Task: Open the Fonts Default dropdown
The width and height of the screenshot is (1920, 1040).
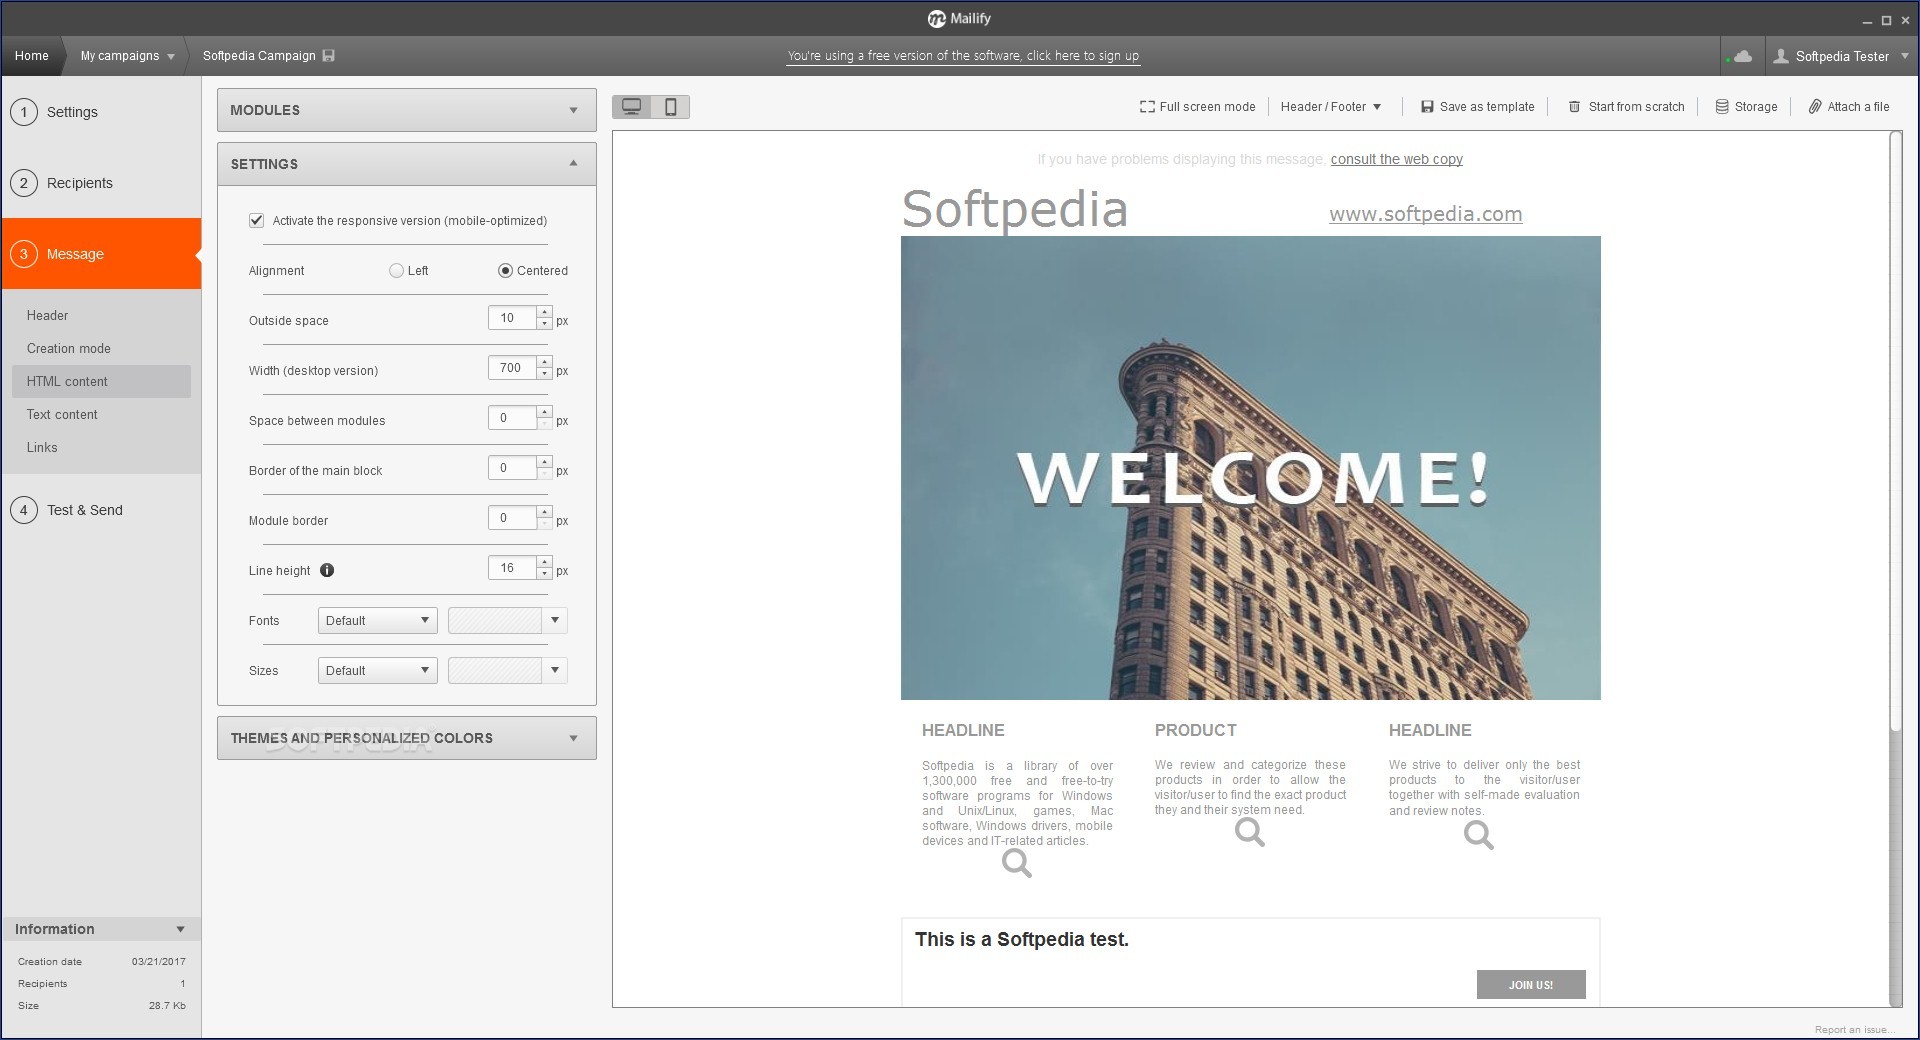Action: pos(378,620)
